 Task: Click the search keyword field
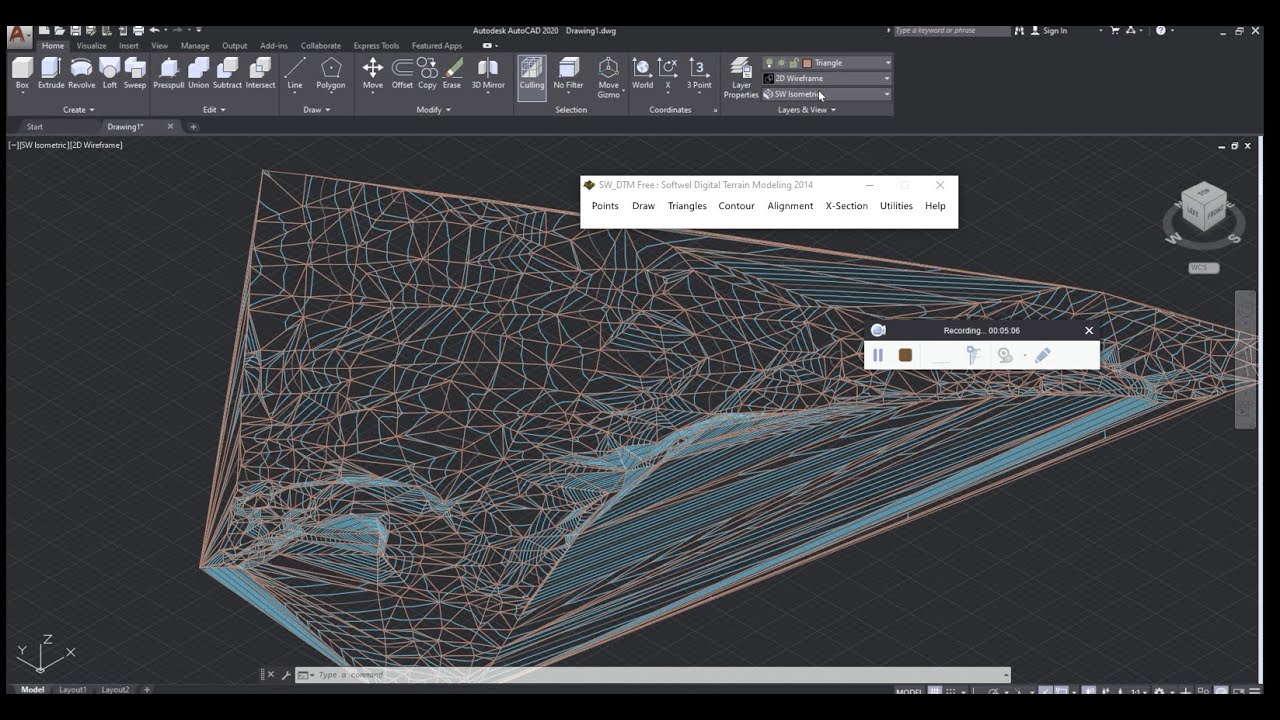click(951, 31)
